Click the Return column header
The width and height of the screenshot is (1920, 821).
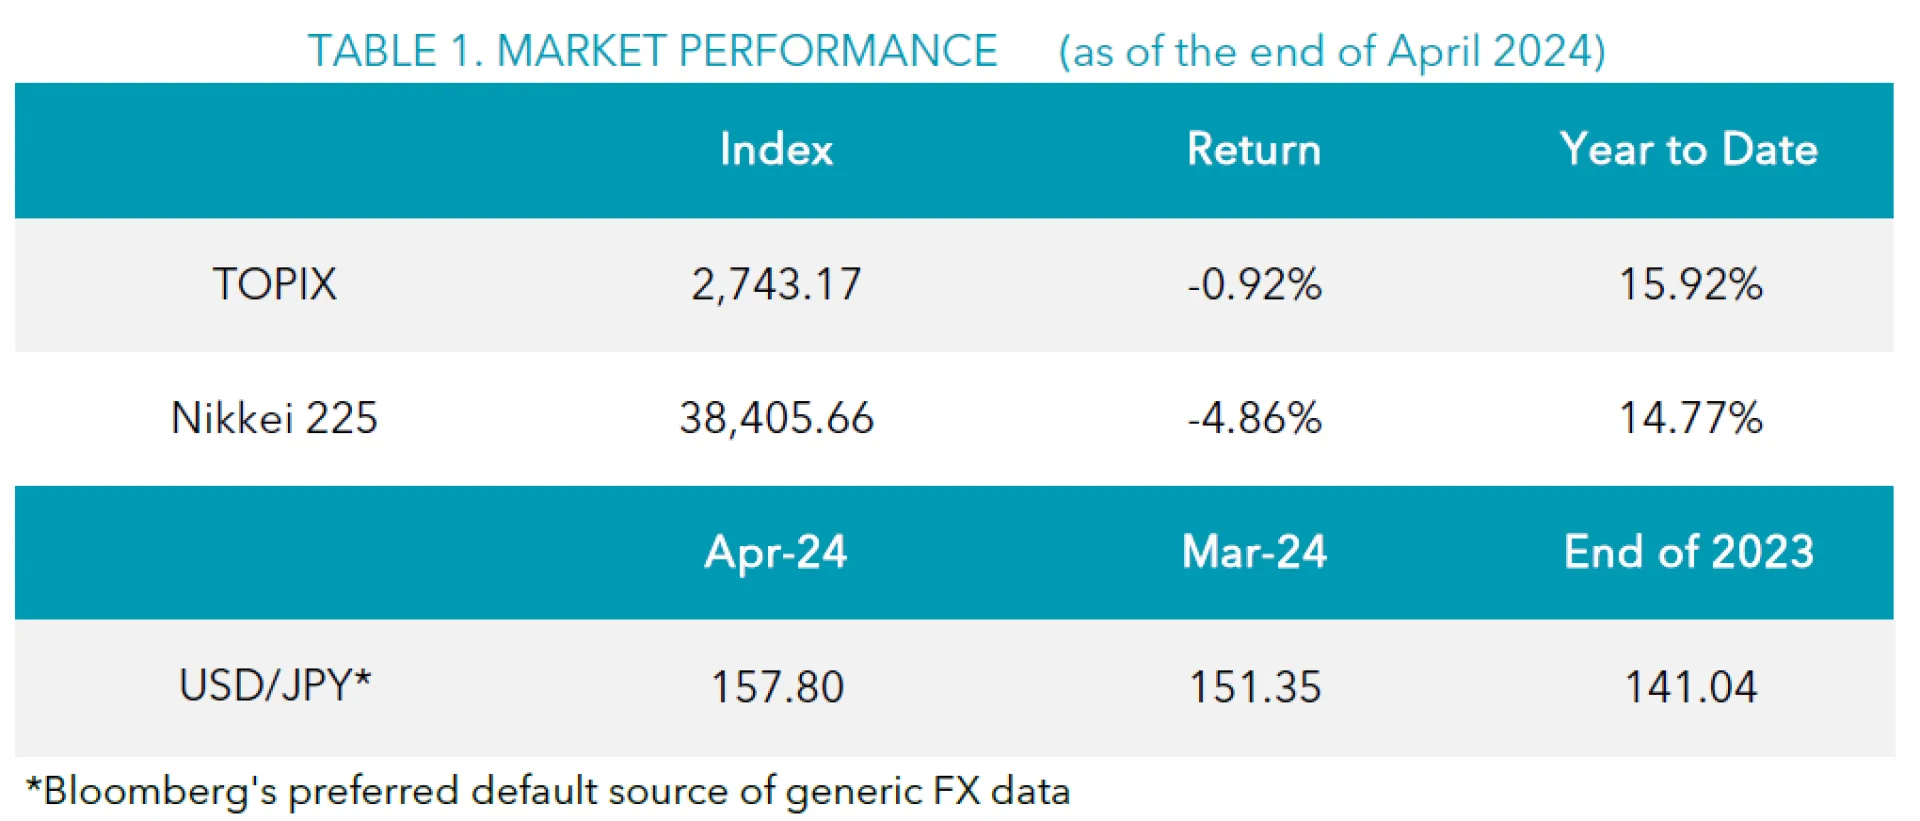pyautogui.click(x=1254, y=150)
